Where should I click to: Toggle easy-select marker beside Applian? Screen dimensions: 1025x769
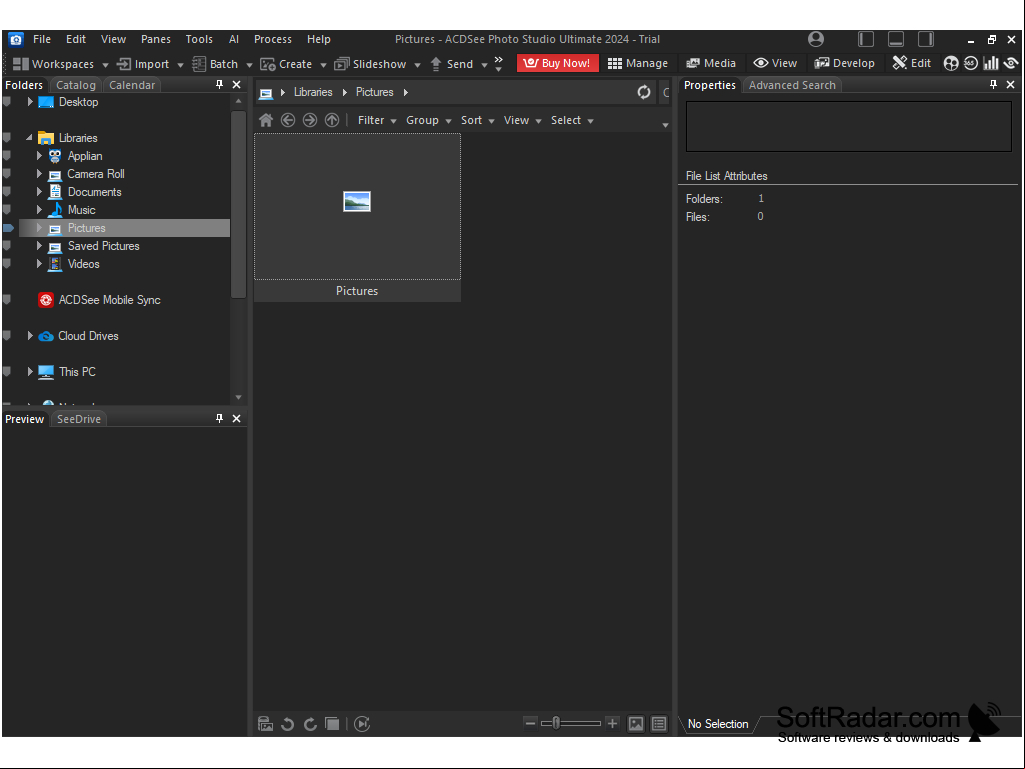(x=7, y=156)
